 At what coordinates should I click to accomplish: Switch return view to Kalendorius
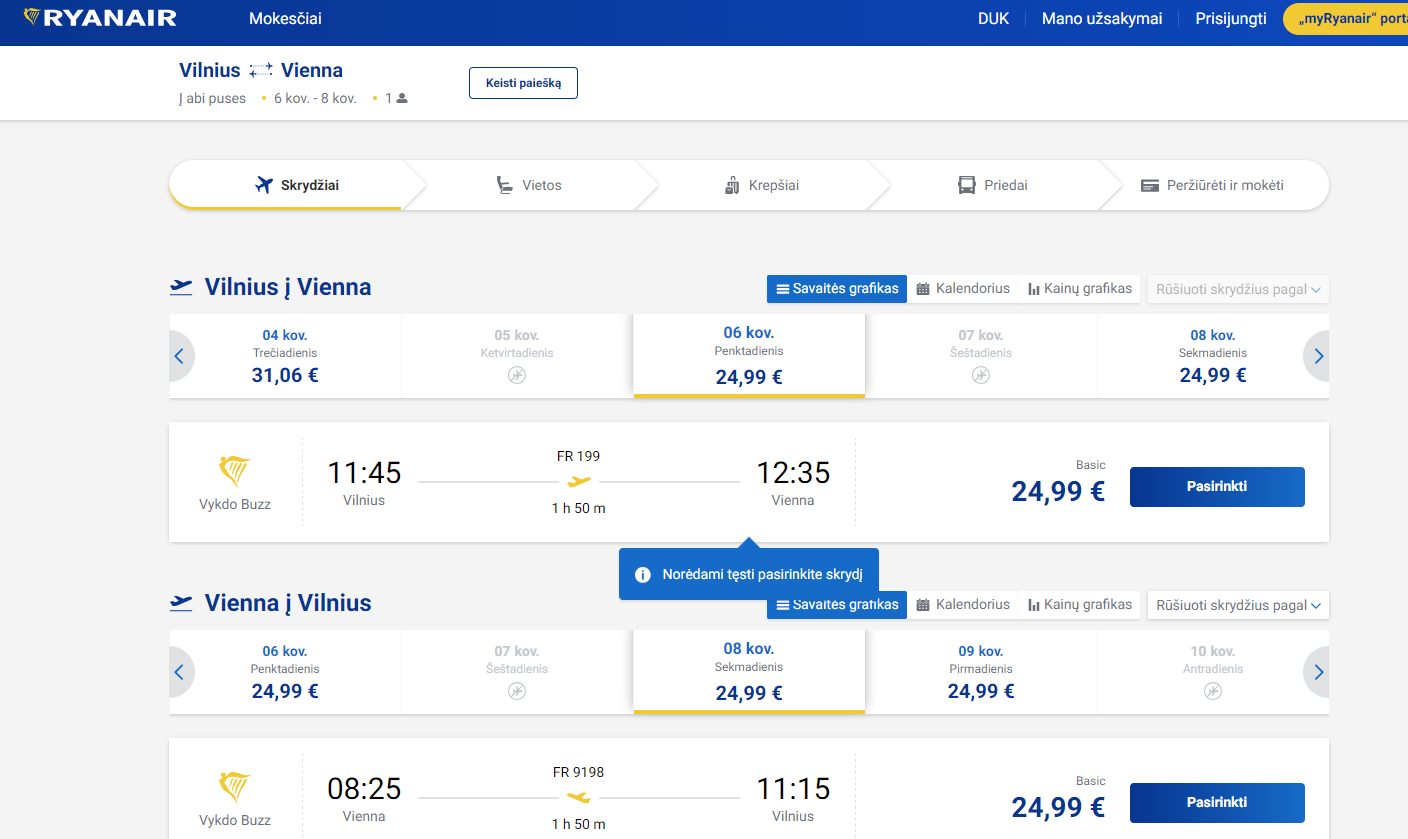click(x=962, y=605)
